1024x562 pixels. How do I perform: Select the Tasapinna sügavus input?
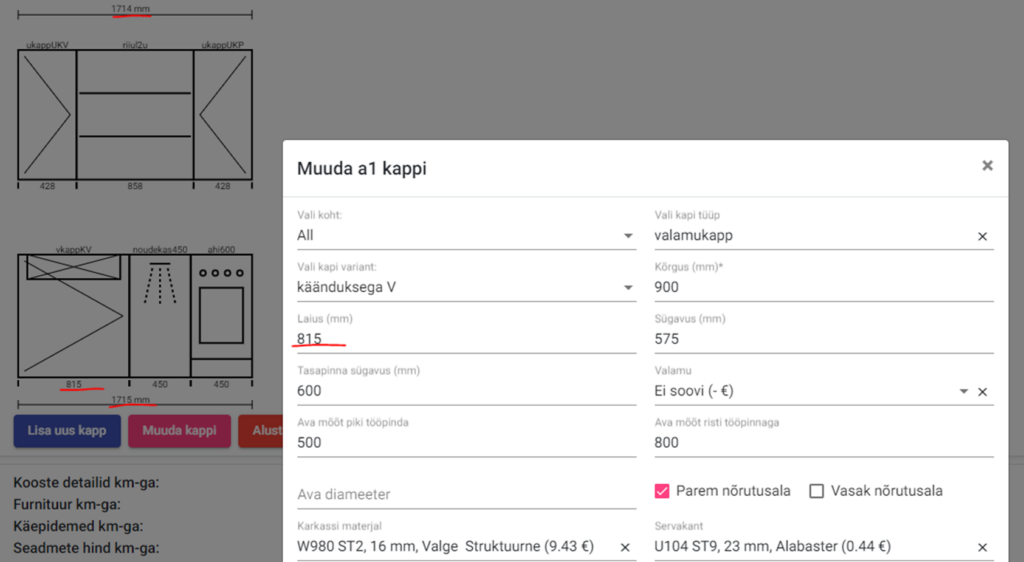465,391
